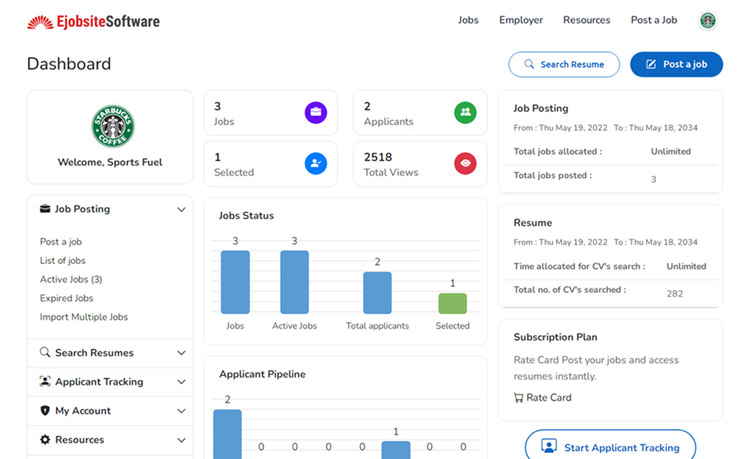Screen dimensions: 750x459
Task: Click the 3 Jobs stat card
Action: tap(271, 113)
